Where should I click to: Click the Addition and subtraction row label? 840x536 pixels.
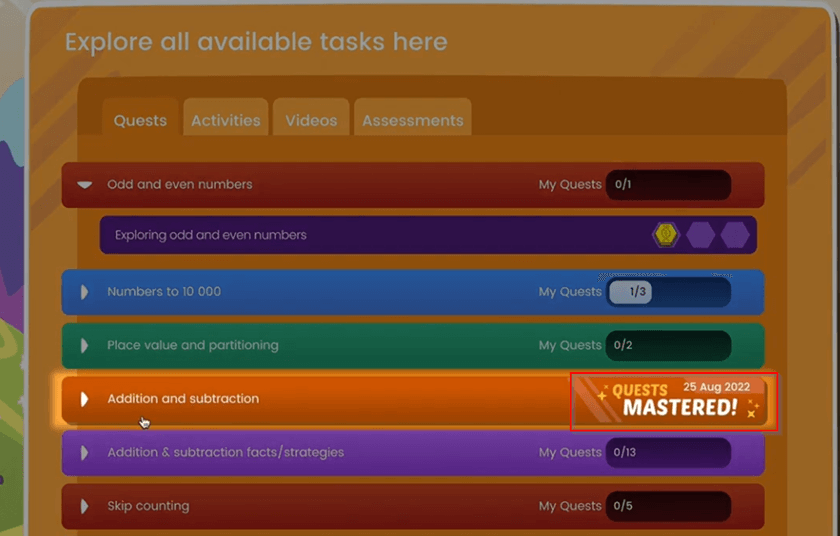pyautogui.click(x=183, y=399)
